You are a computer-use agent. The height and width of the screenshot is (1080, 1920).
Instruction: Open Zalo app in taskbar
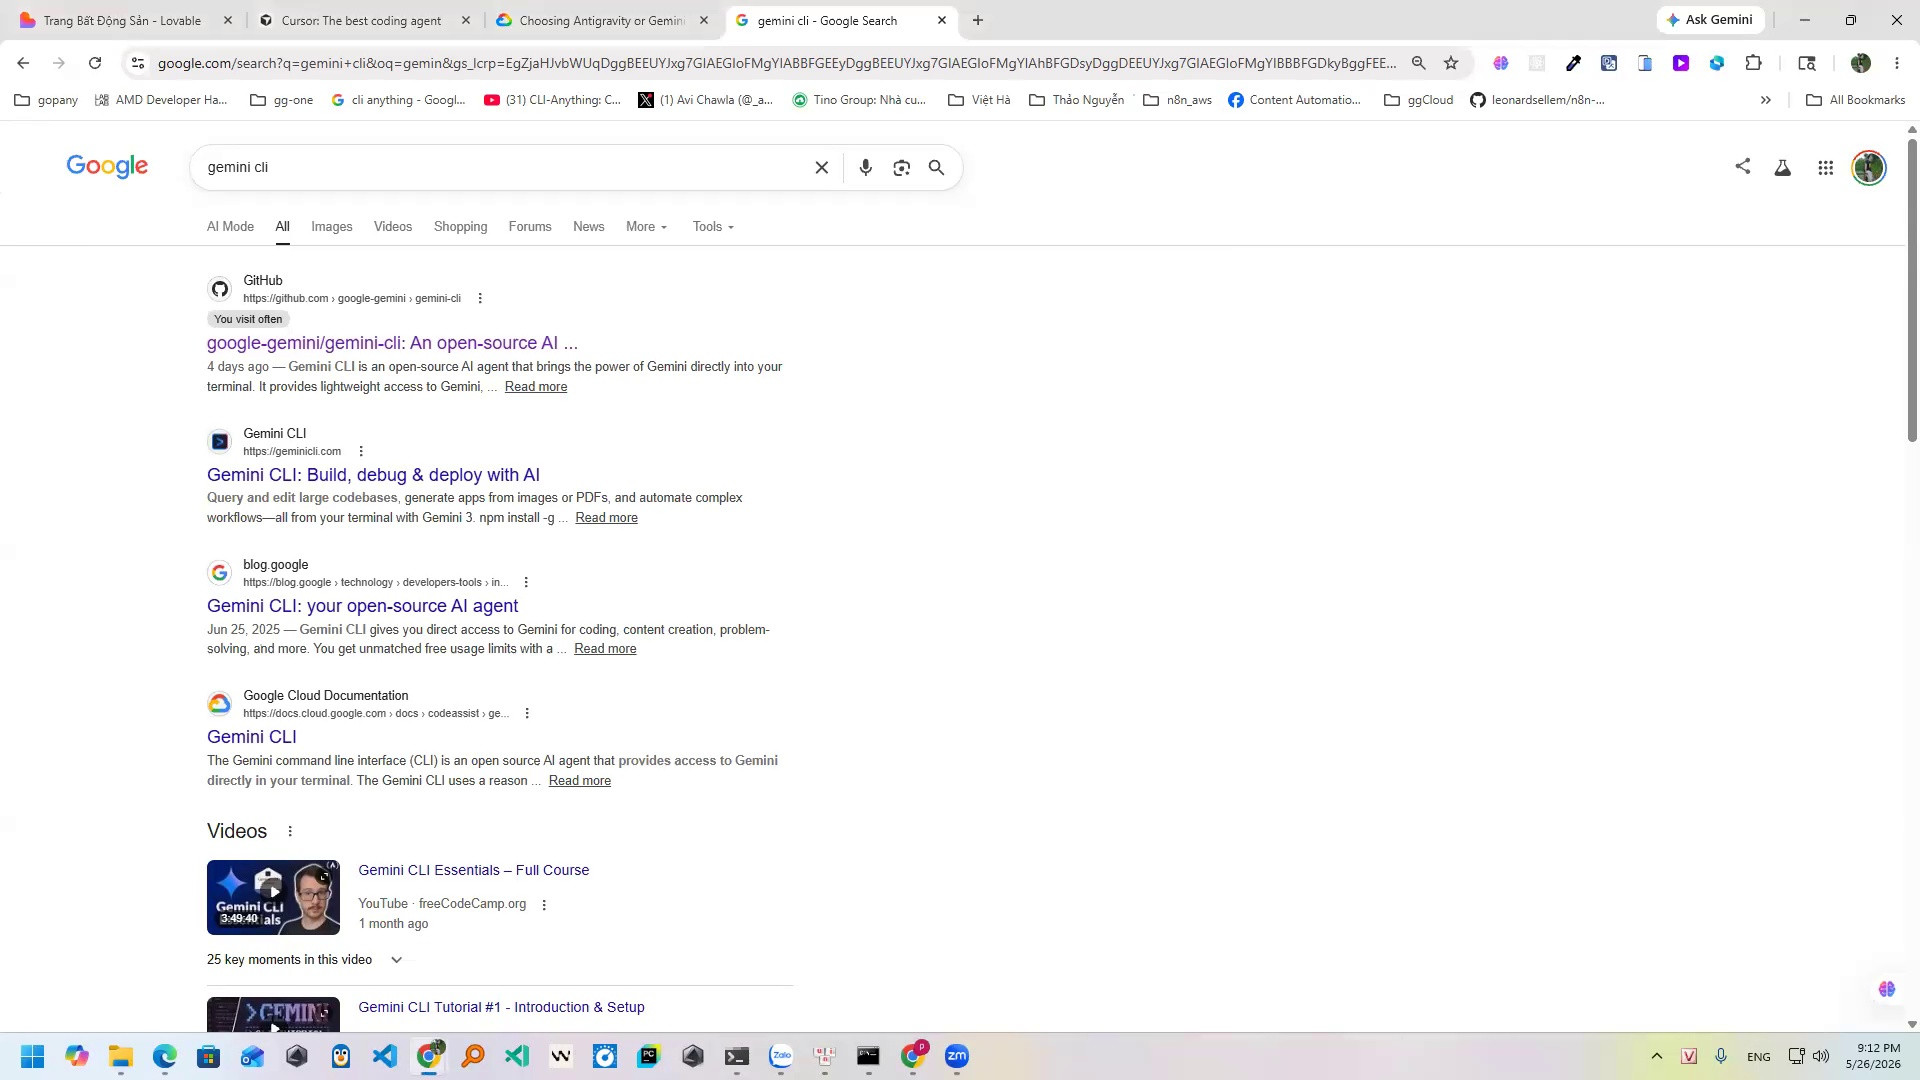pyautogui.click(x=781, y=1056)
